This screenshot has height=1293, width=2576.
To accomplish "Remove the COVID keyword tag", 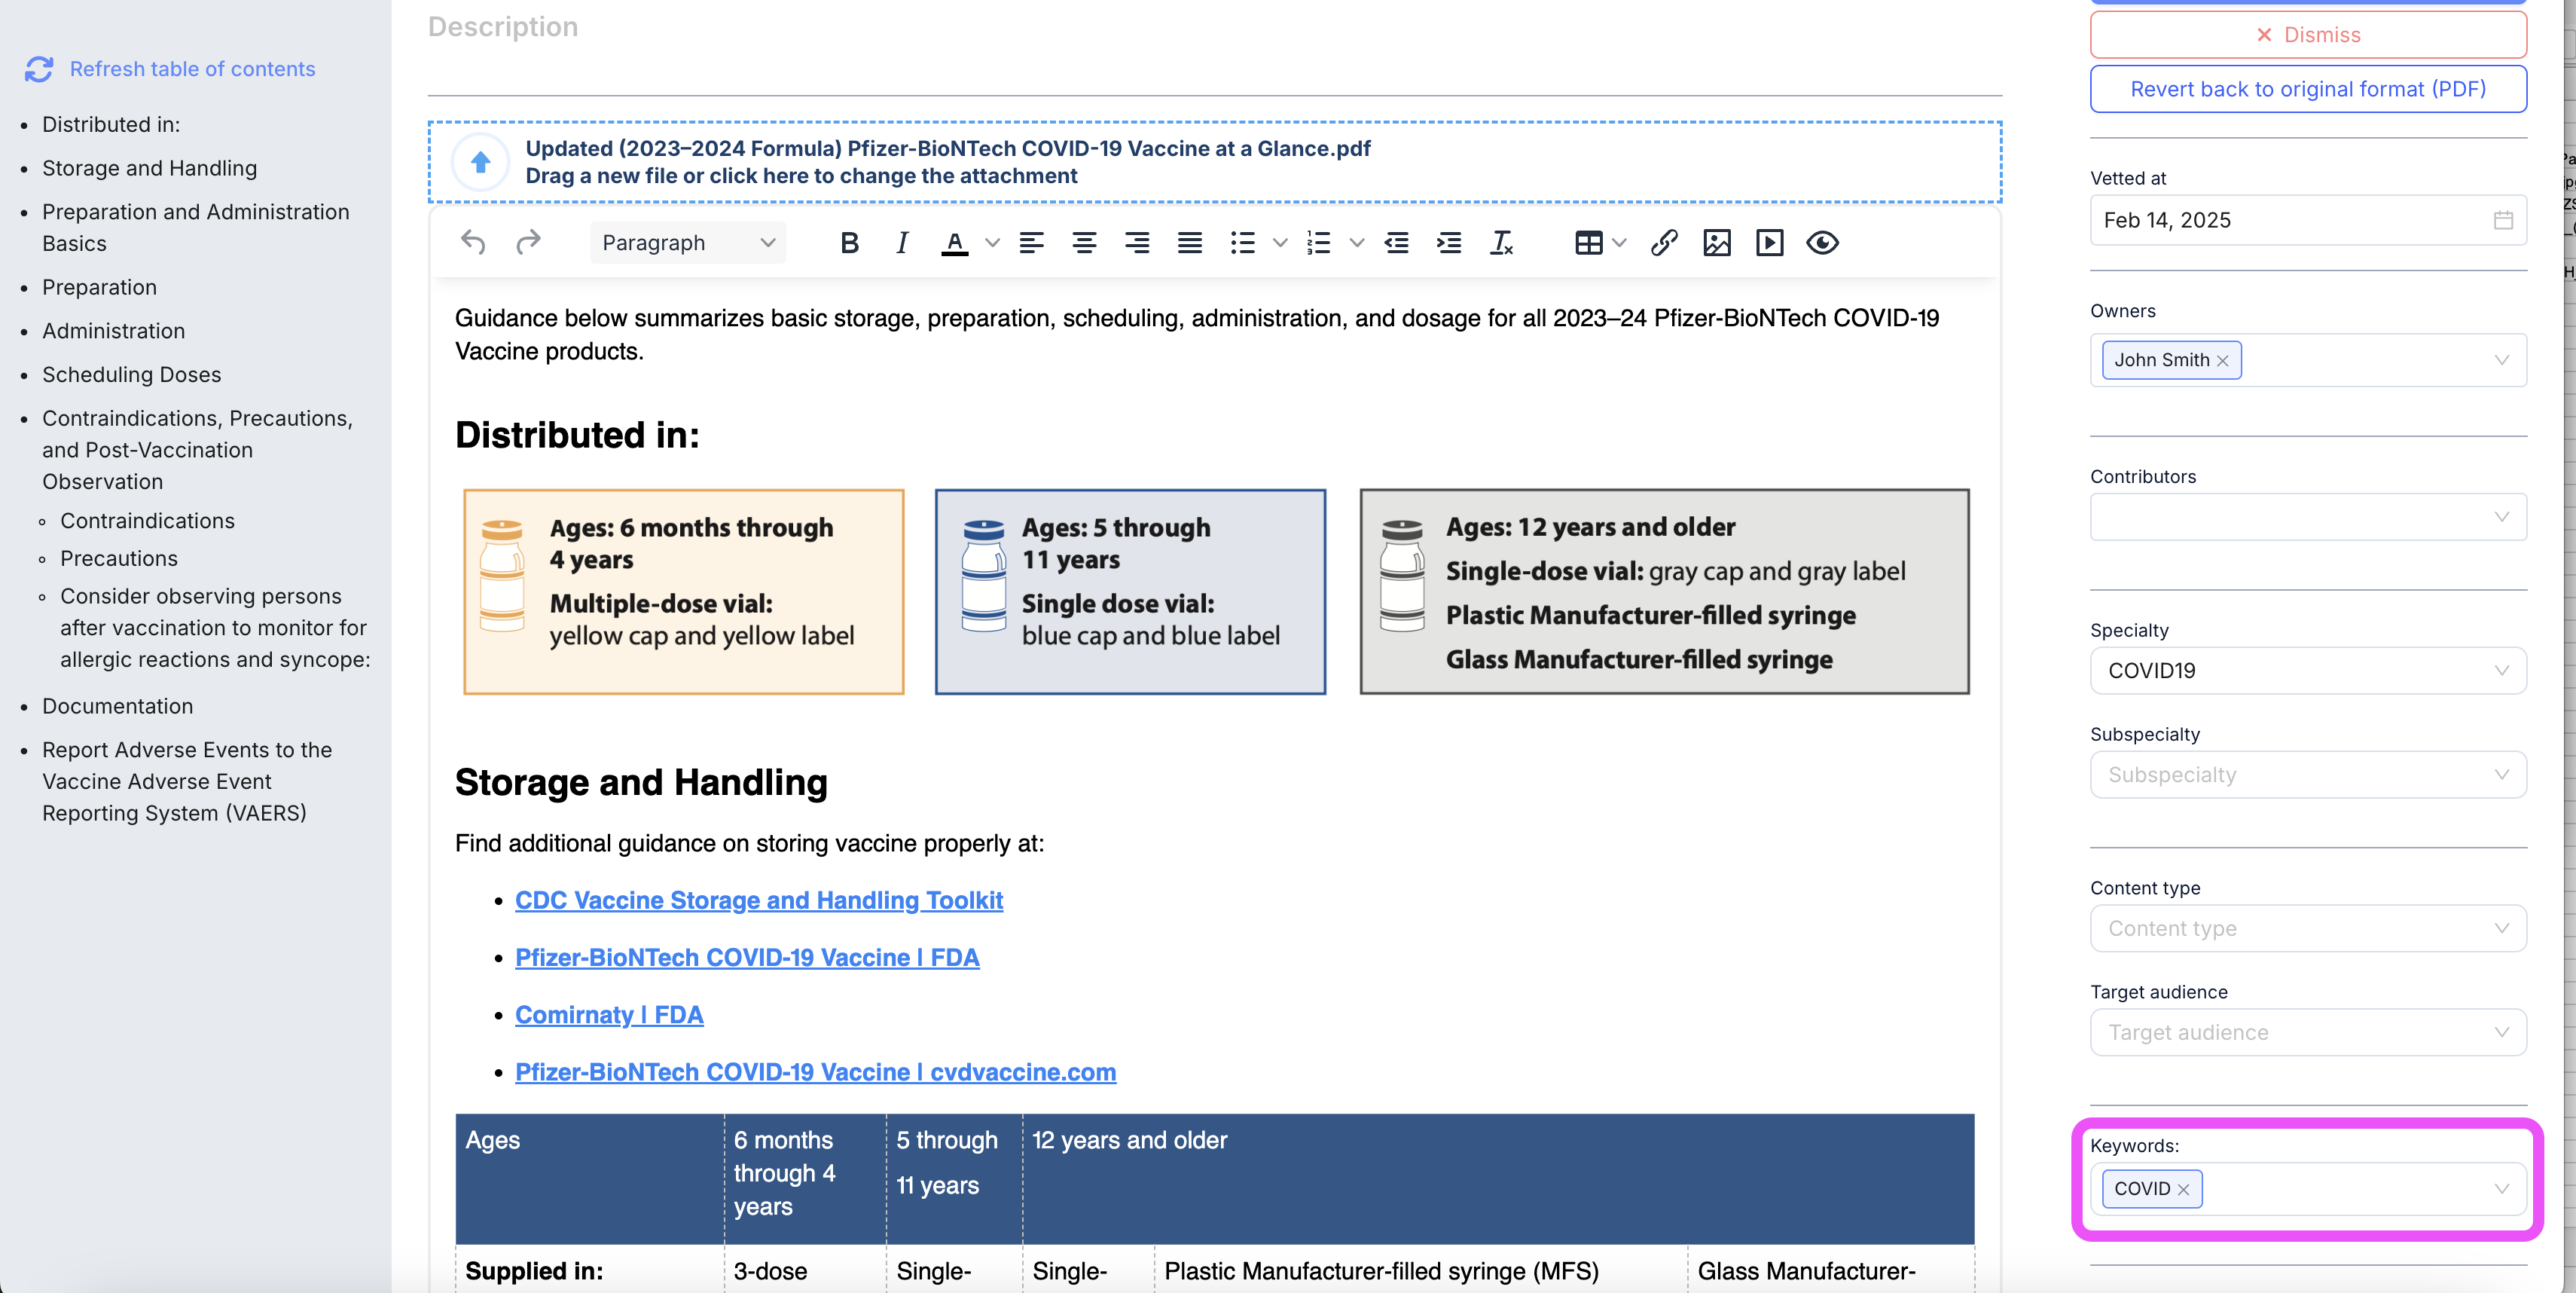I will click(2184, 1190).
